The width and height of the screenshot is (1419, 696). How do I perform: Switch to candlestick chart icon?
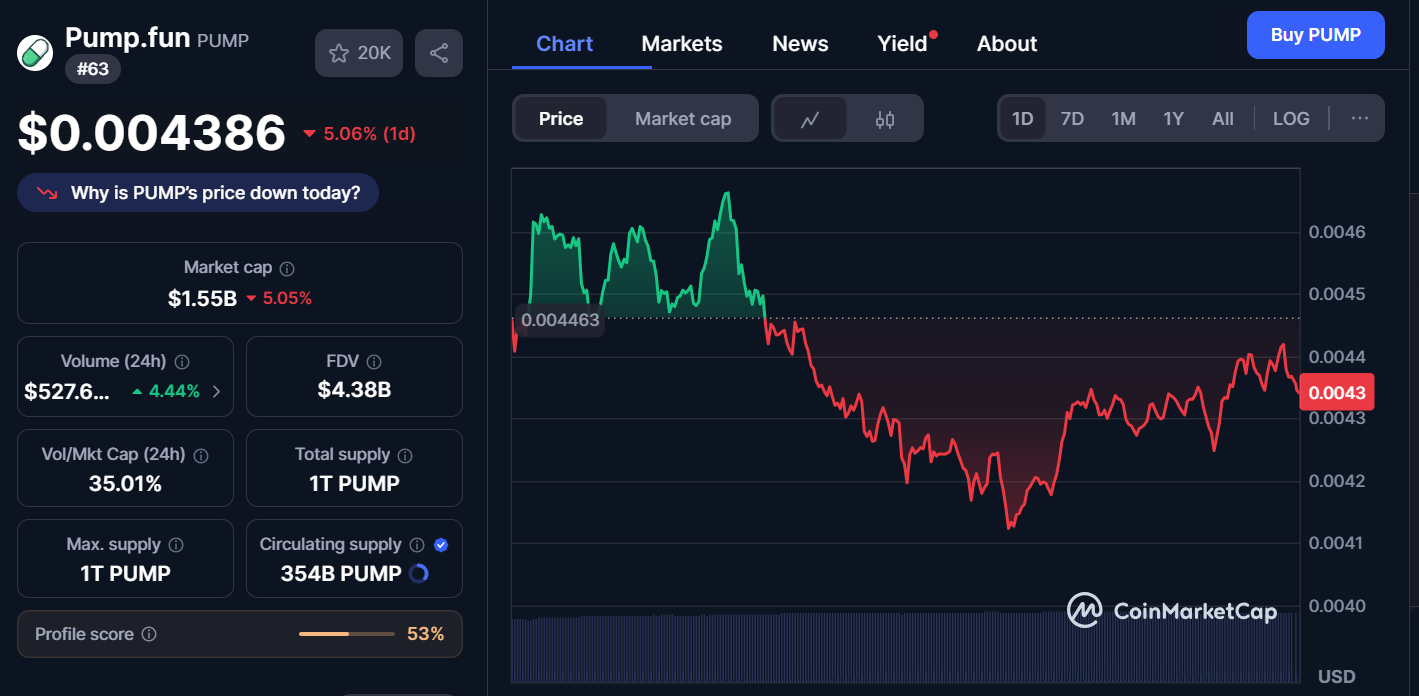(x=884, y=119)
